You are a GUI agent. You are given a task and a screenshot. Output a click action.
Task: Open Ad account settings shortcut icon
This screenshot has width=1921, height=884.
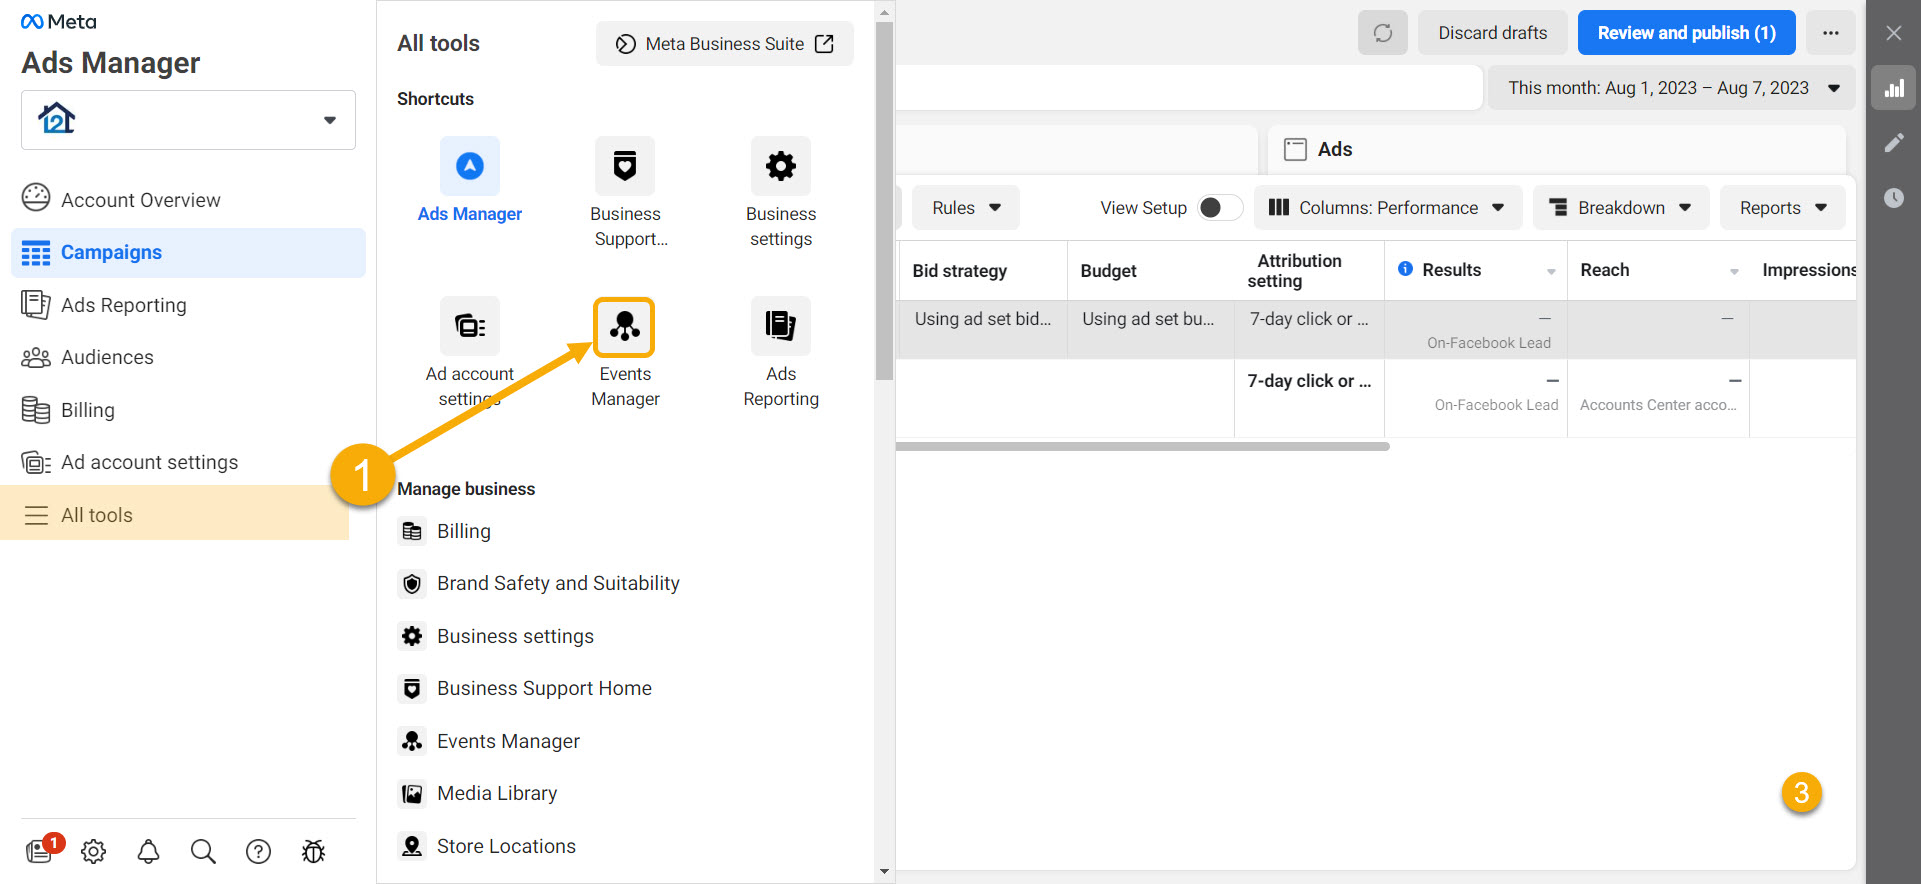click(x=470, y=326)
